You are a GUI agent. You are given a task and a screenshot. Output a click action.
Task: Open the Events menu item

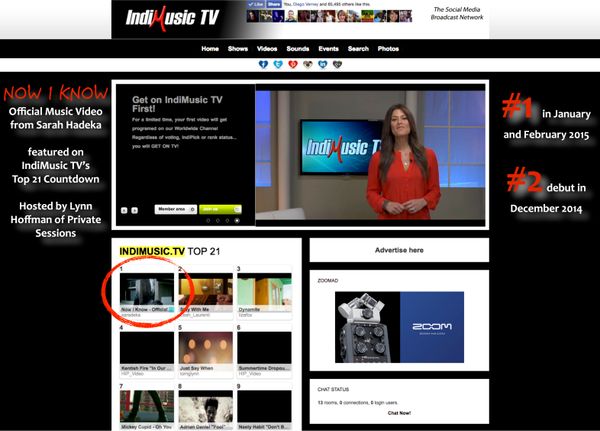click(328, 49)
